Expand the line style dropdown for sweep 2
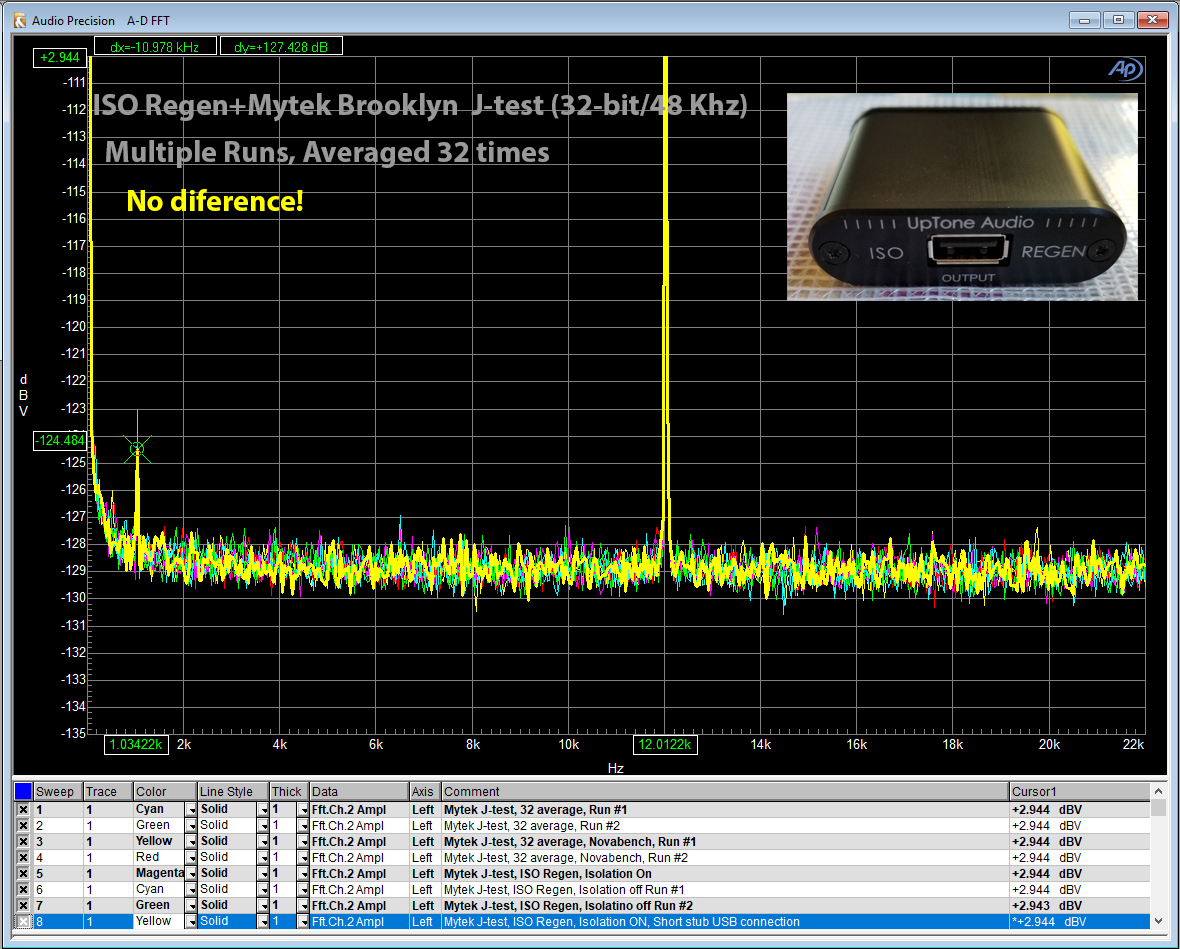The image size is (1180, 949). pos(263,826)
